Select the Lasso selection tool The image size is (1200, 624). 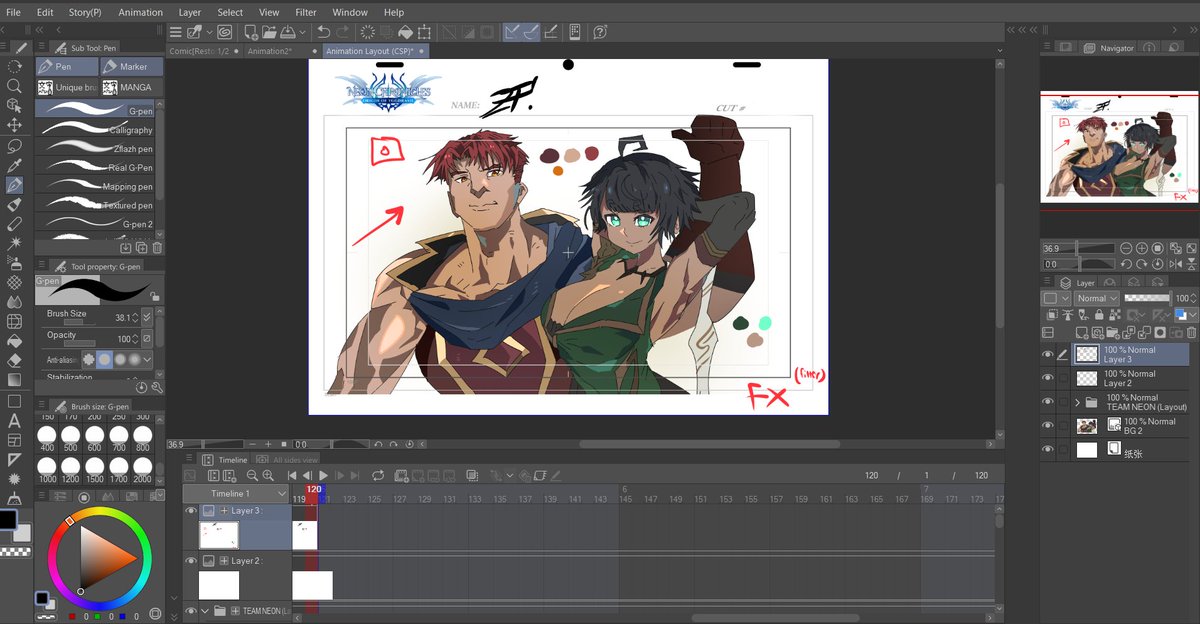(14, 145)
